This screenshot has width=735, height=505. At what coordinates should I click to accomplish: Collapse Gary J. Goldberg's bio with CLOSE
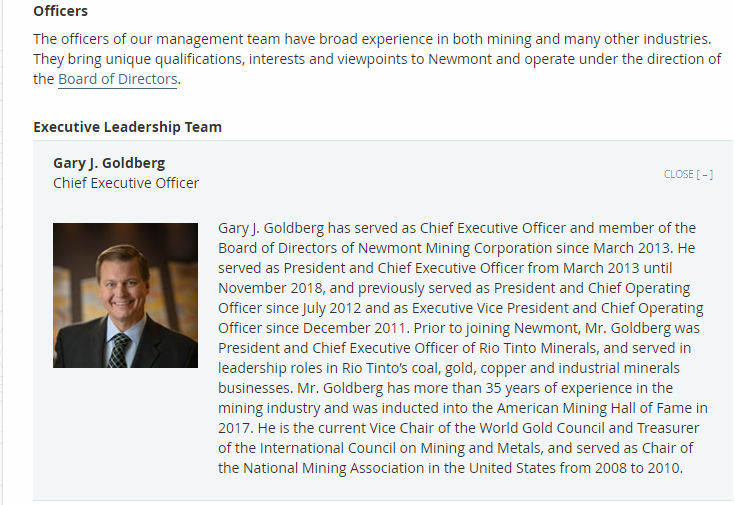(679, 174)
